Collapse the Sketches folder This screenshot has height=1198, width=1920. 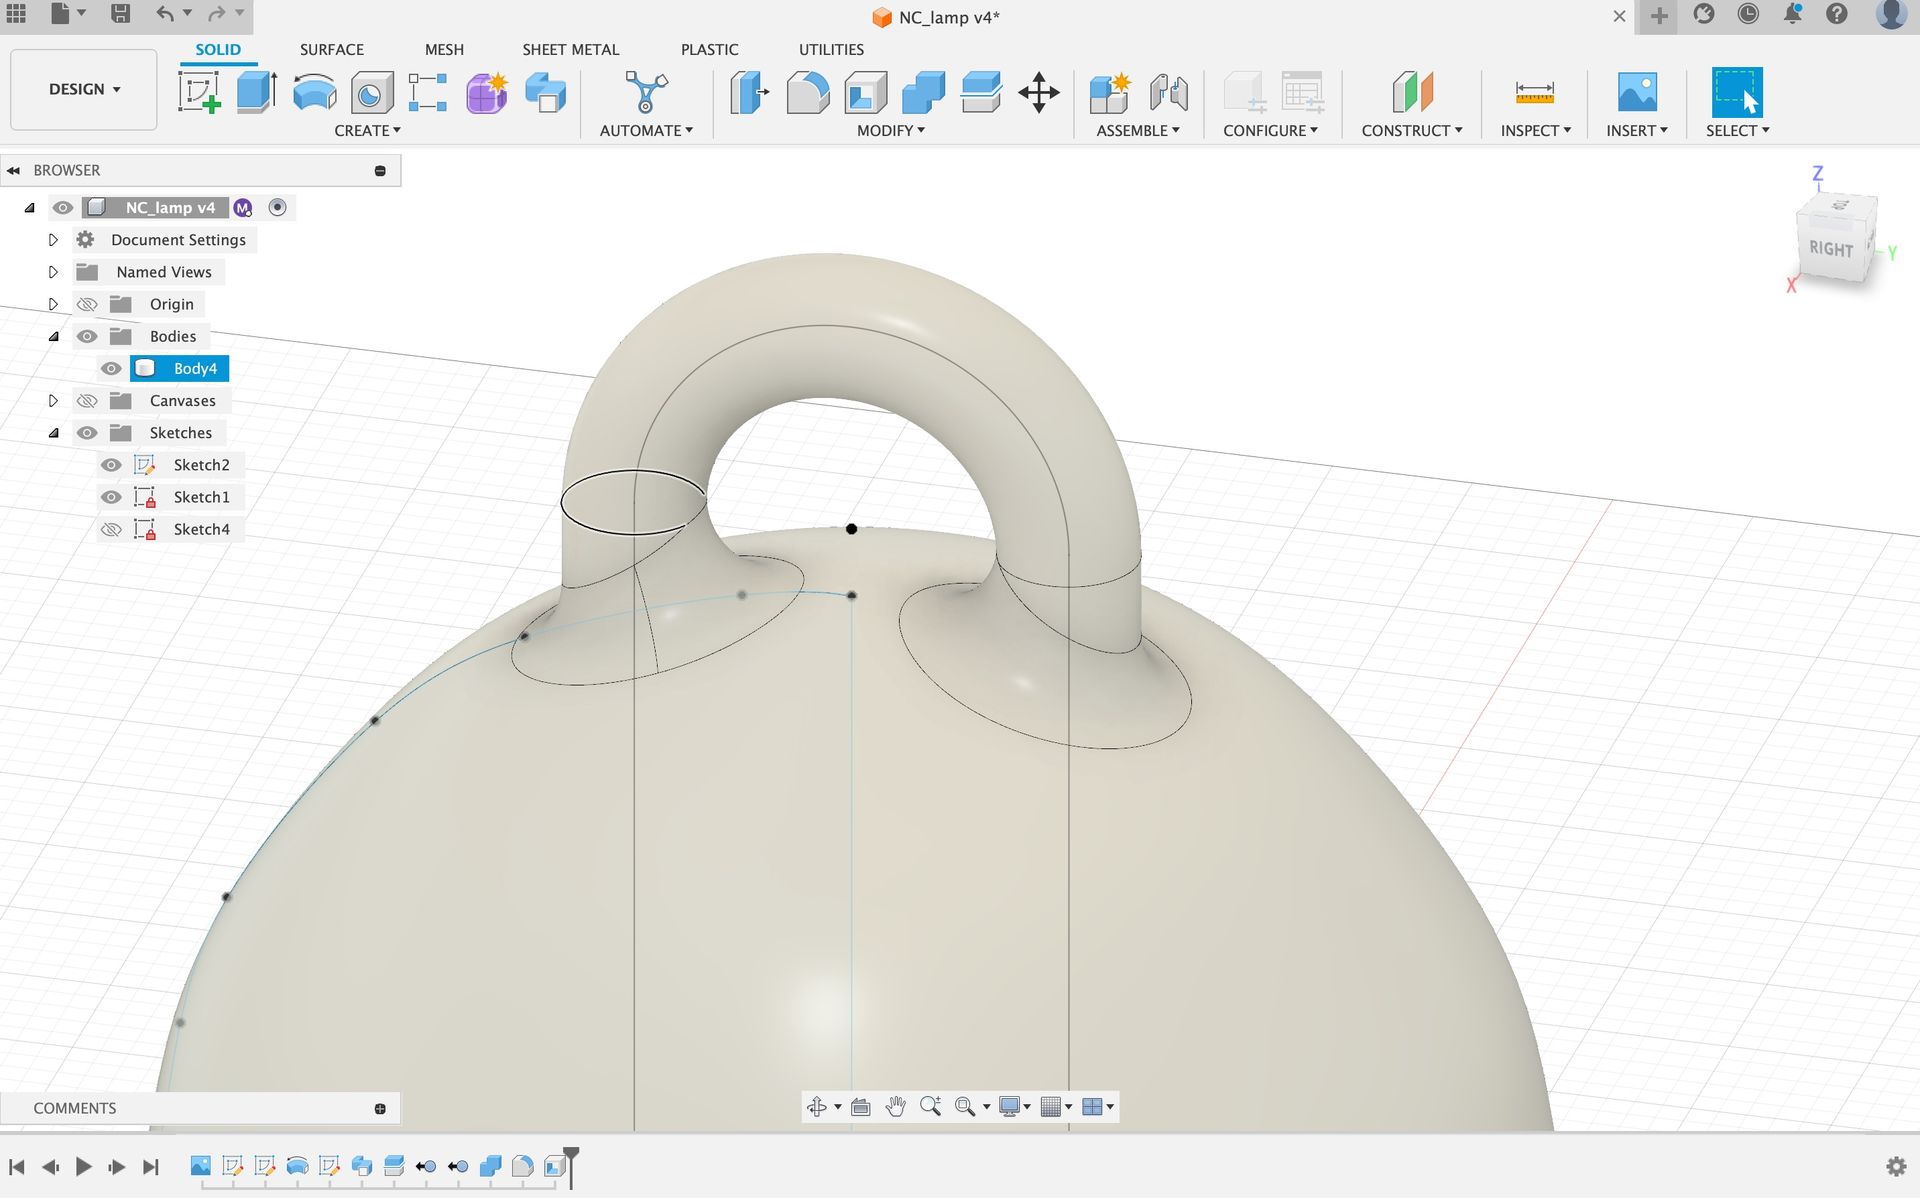53,433
